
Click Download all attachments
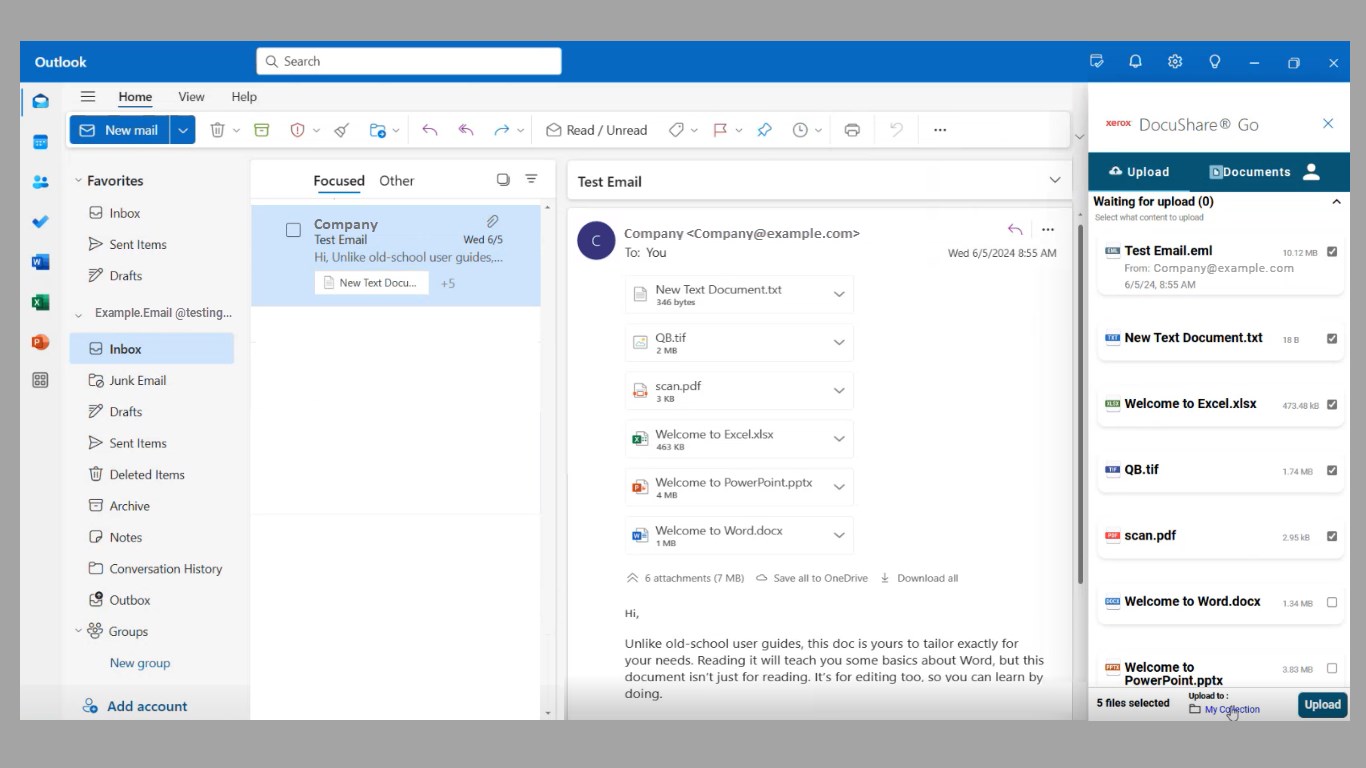click(x=919, y=578)
